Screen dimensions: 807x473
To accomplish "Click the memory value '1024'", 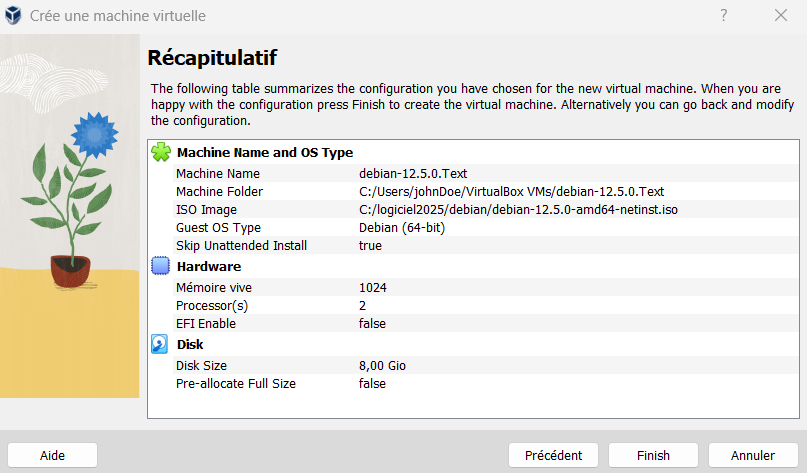I will click(x=373, y=287).
